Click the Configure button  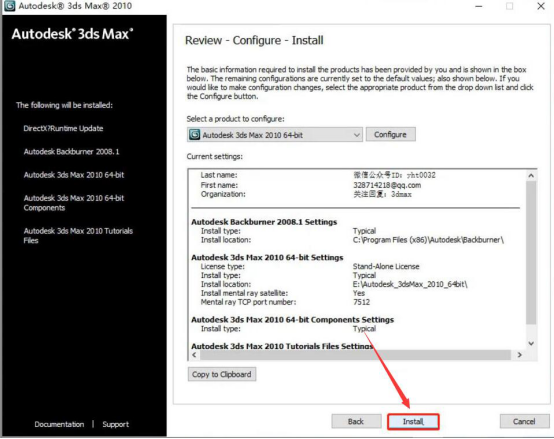(x=390, y=135)
